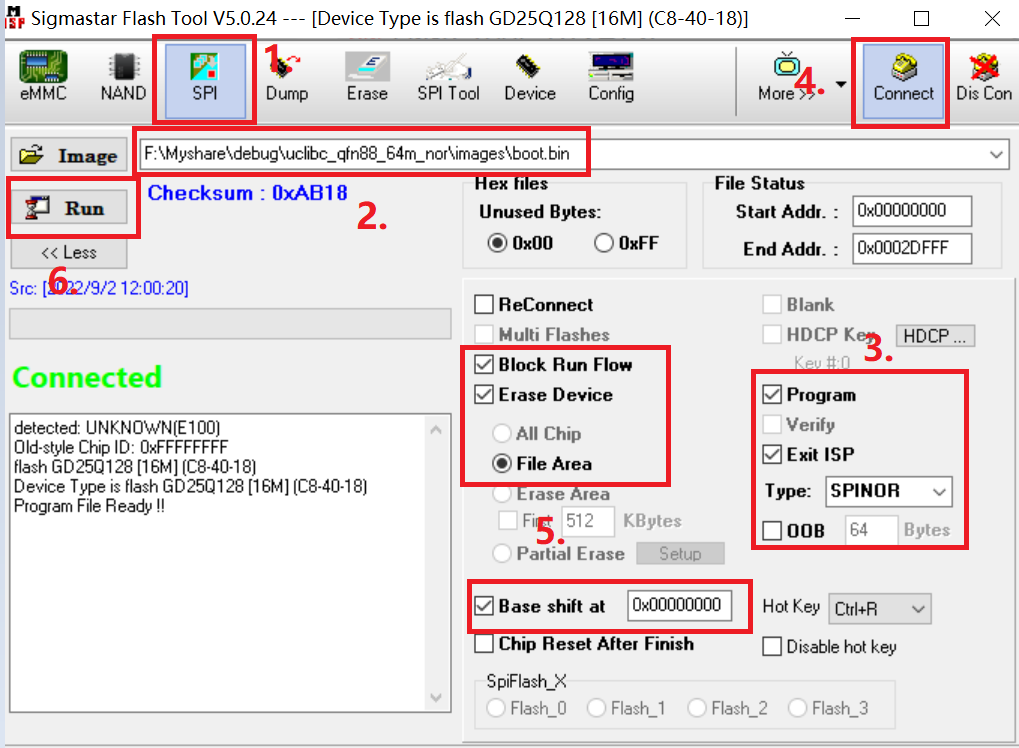The image size is (1019, 748).
Task: Click the green 'Connected' status text
Action: point(87,377)
